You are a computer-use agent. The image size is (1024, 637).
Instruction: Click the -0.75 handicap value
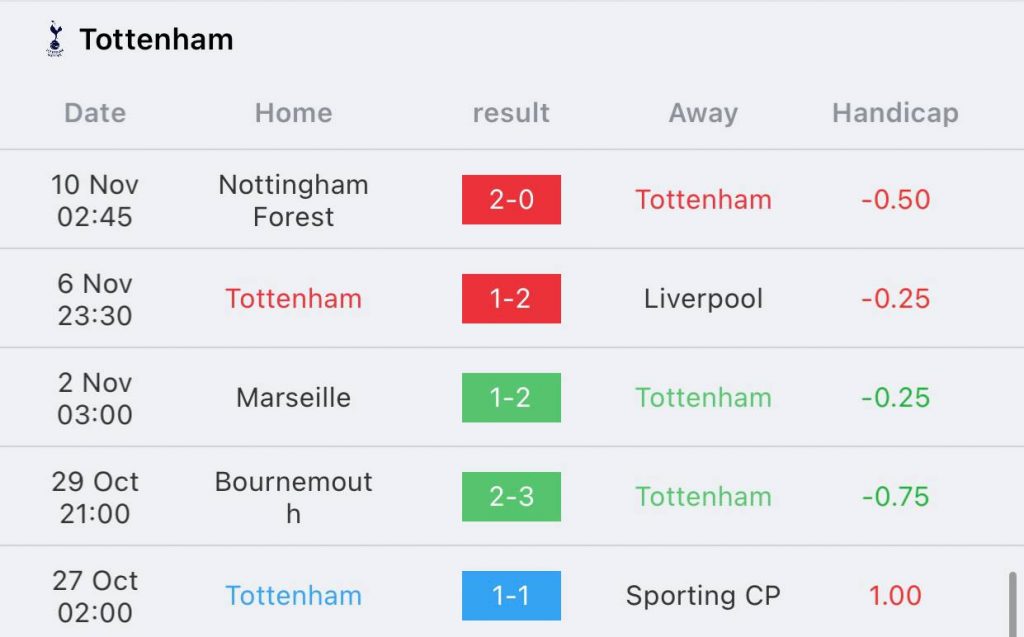(895, 497)
